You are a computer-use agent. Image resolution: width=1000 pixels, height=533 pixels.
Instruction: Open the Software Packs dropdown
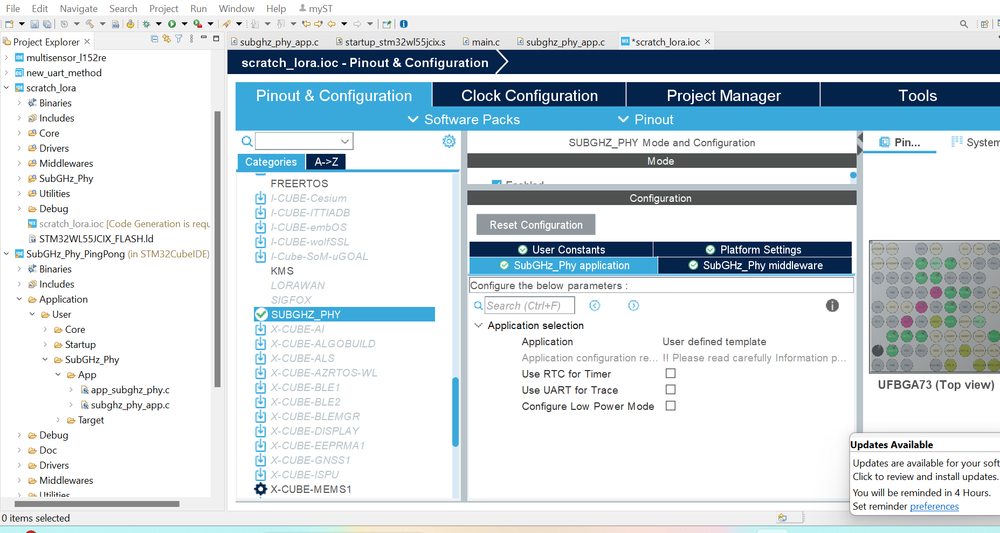[x=464, y=119]
